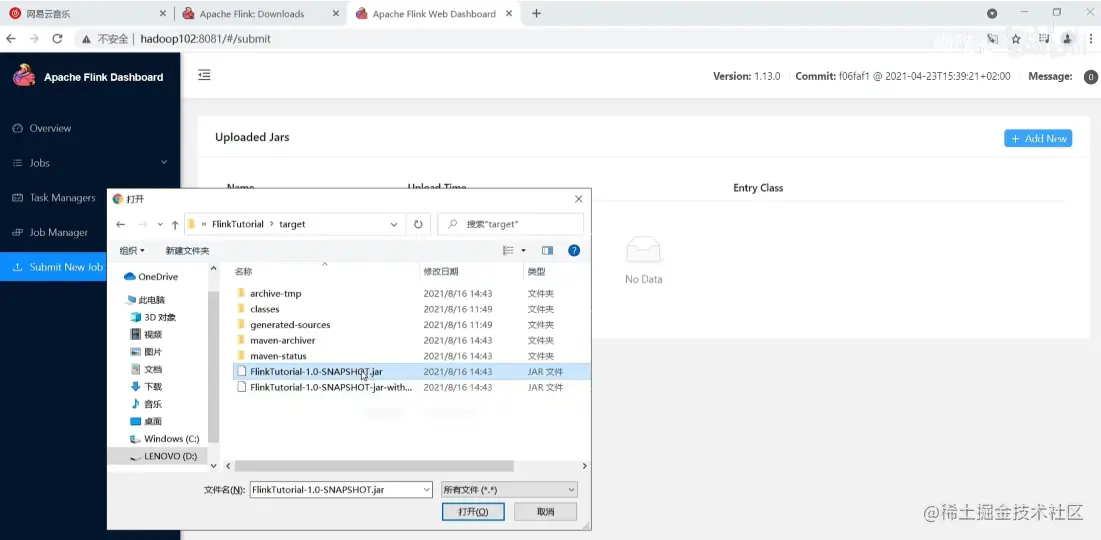Screen dimensions: 1101x540
Task: Open the Apache Flink Dashboard logo
Action: 24,76
